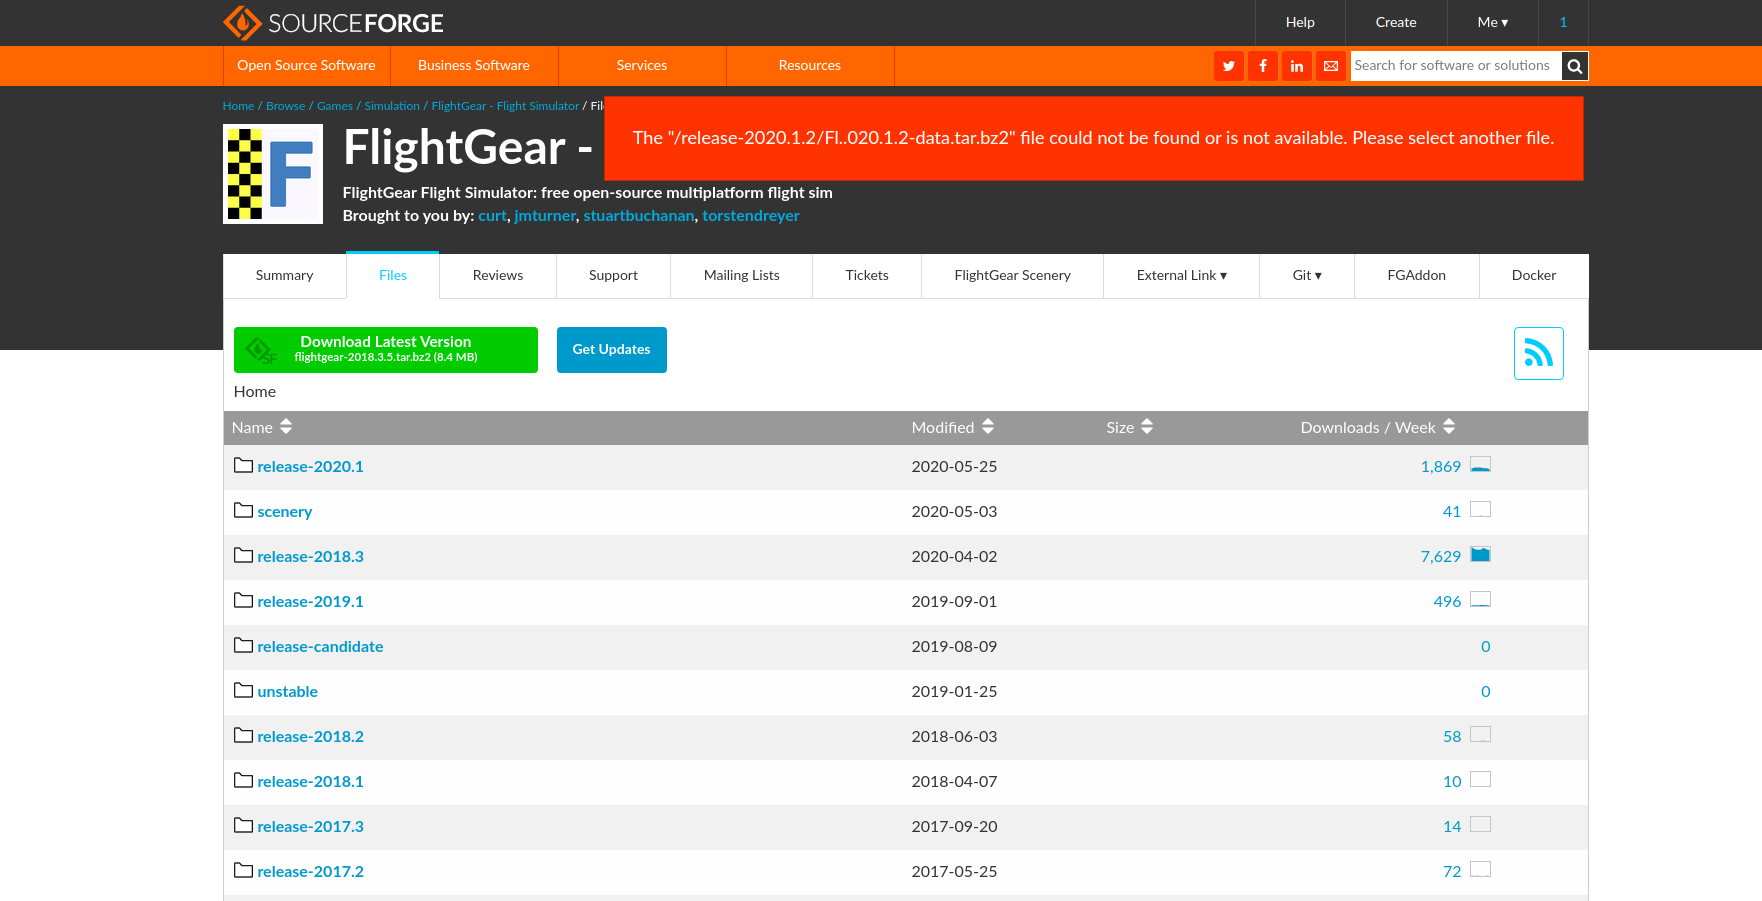
Task: Open the Mailing Lists tab
Action: (x=742, y=275)
